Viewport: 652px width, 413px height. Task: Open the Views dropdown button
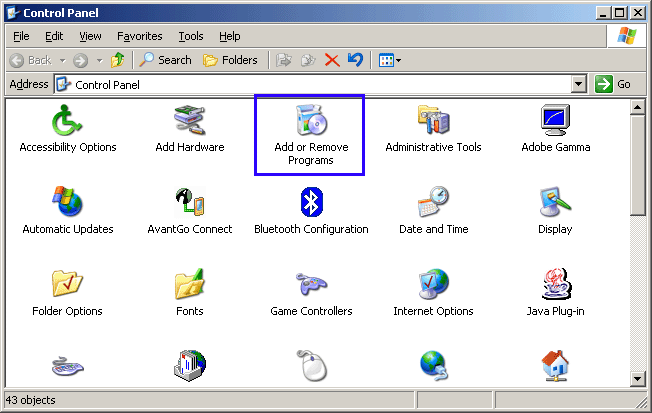390,61
